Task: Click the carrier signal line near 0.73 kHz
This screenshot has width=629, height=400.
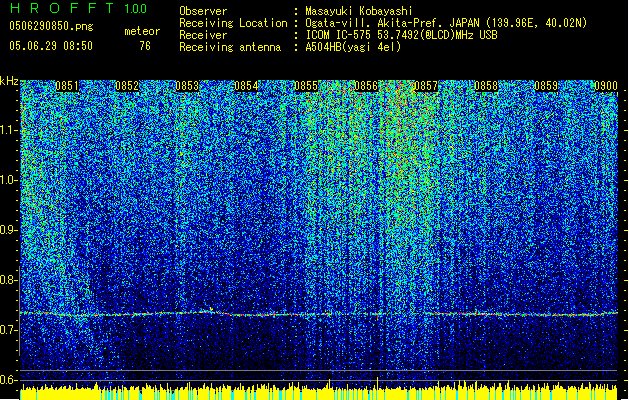Action: tap(319, 314)
